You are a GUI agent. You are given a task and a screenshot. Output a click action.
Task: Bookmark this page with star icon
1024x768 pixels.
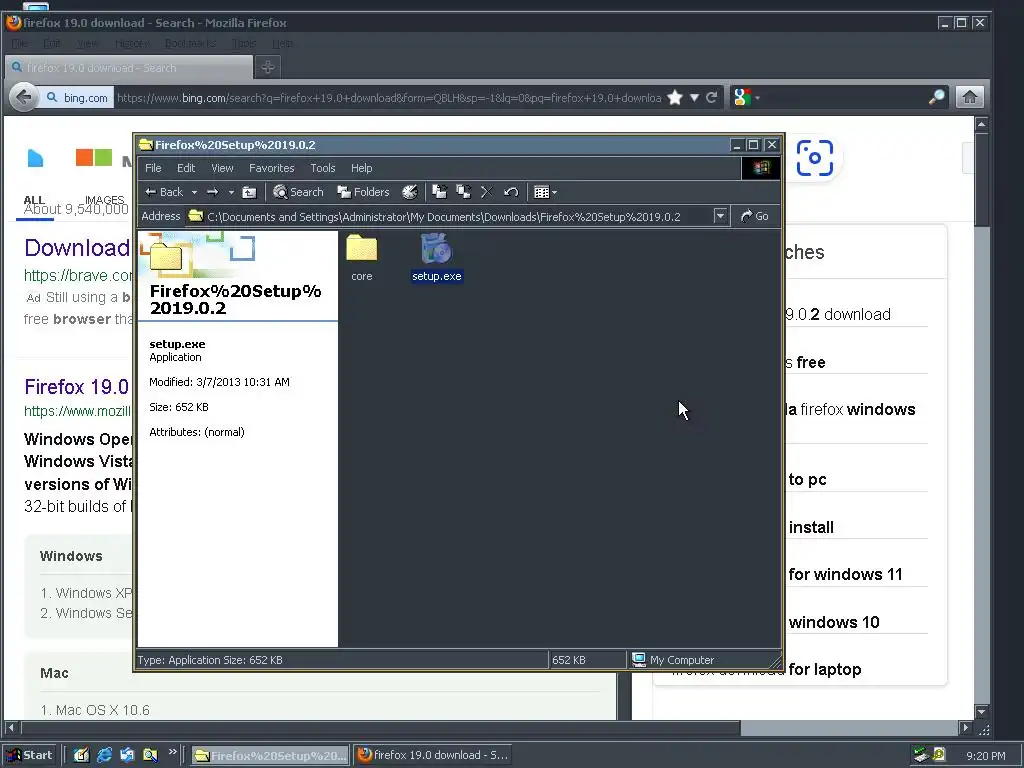[675, 98]
